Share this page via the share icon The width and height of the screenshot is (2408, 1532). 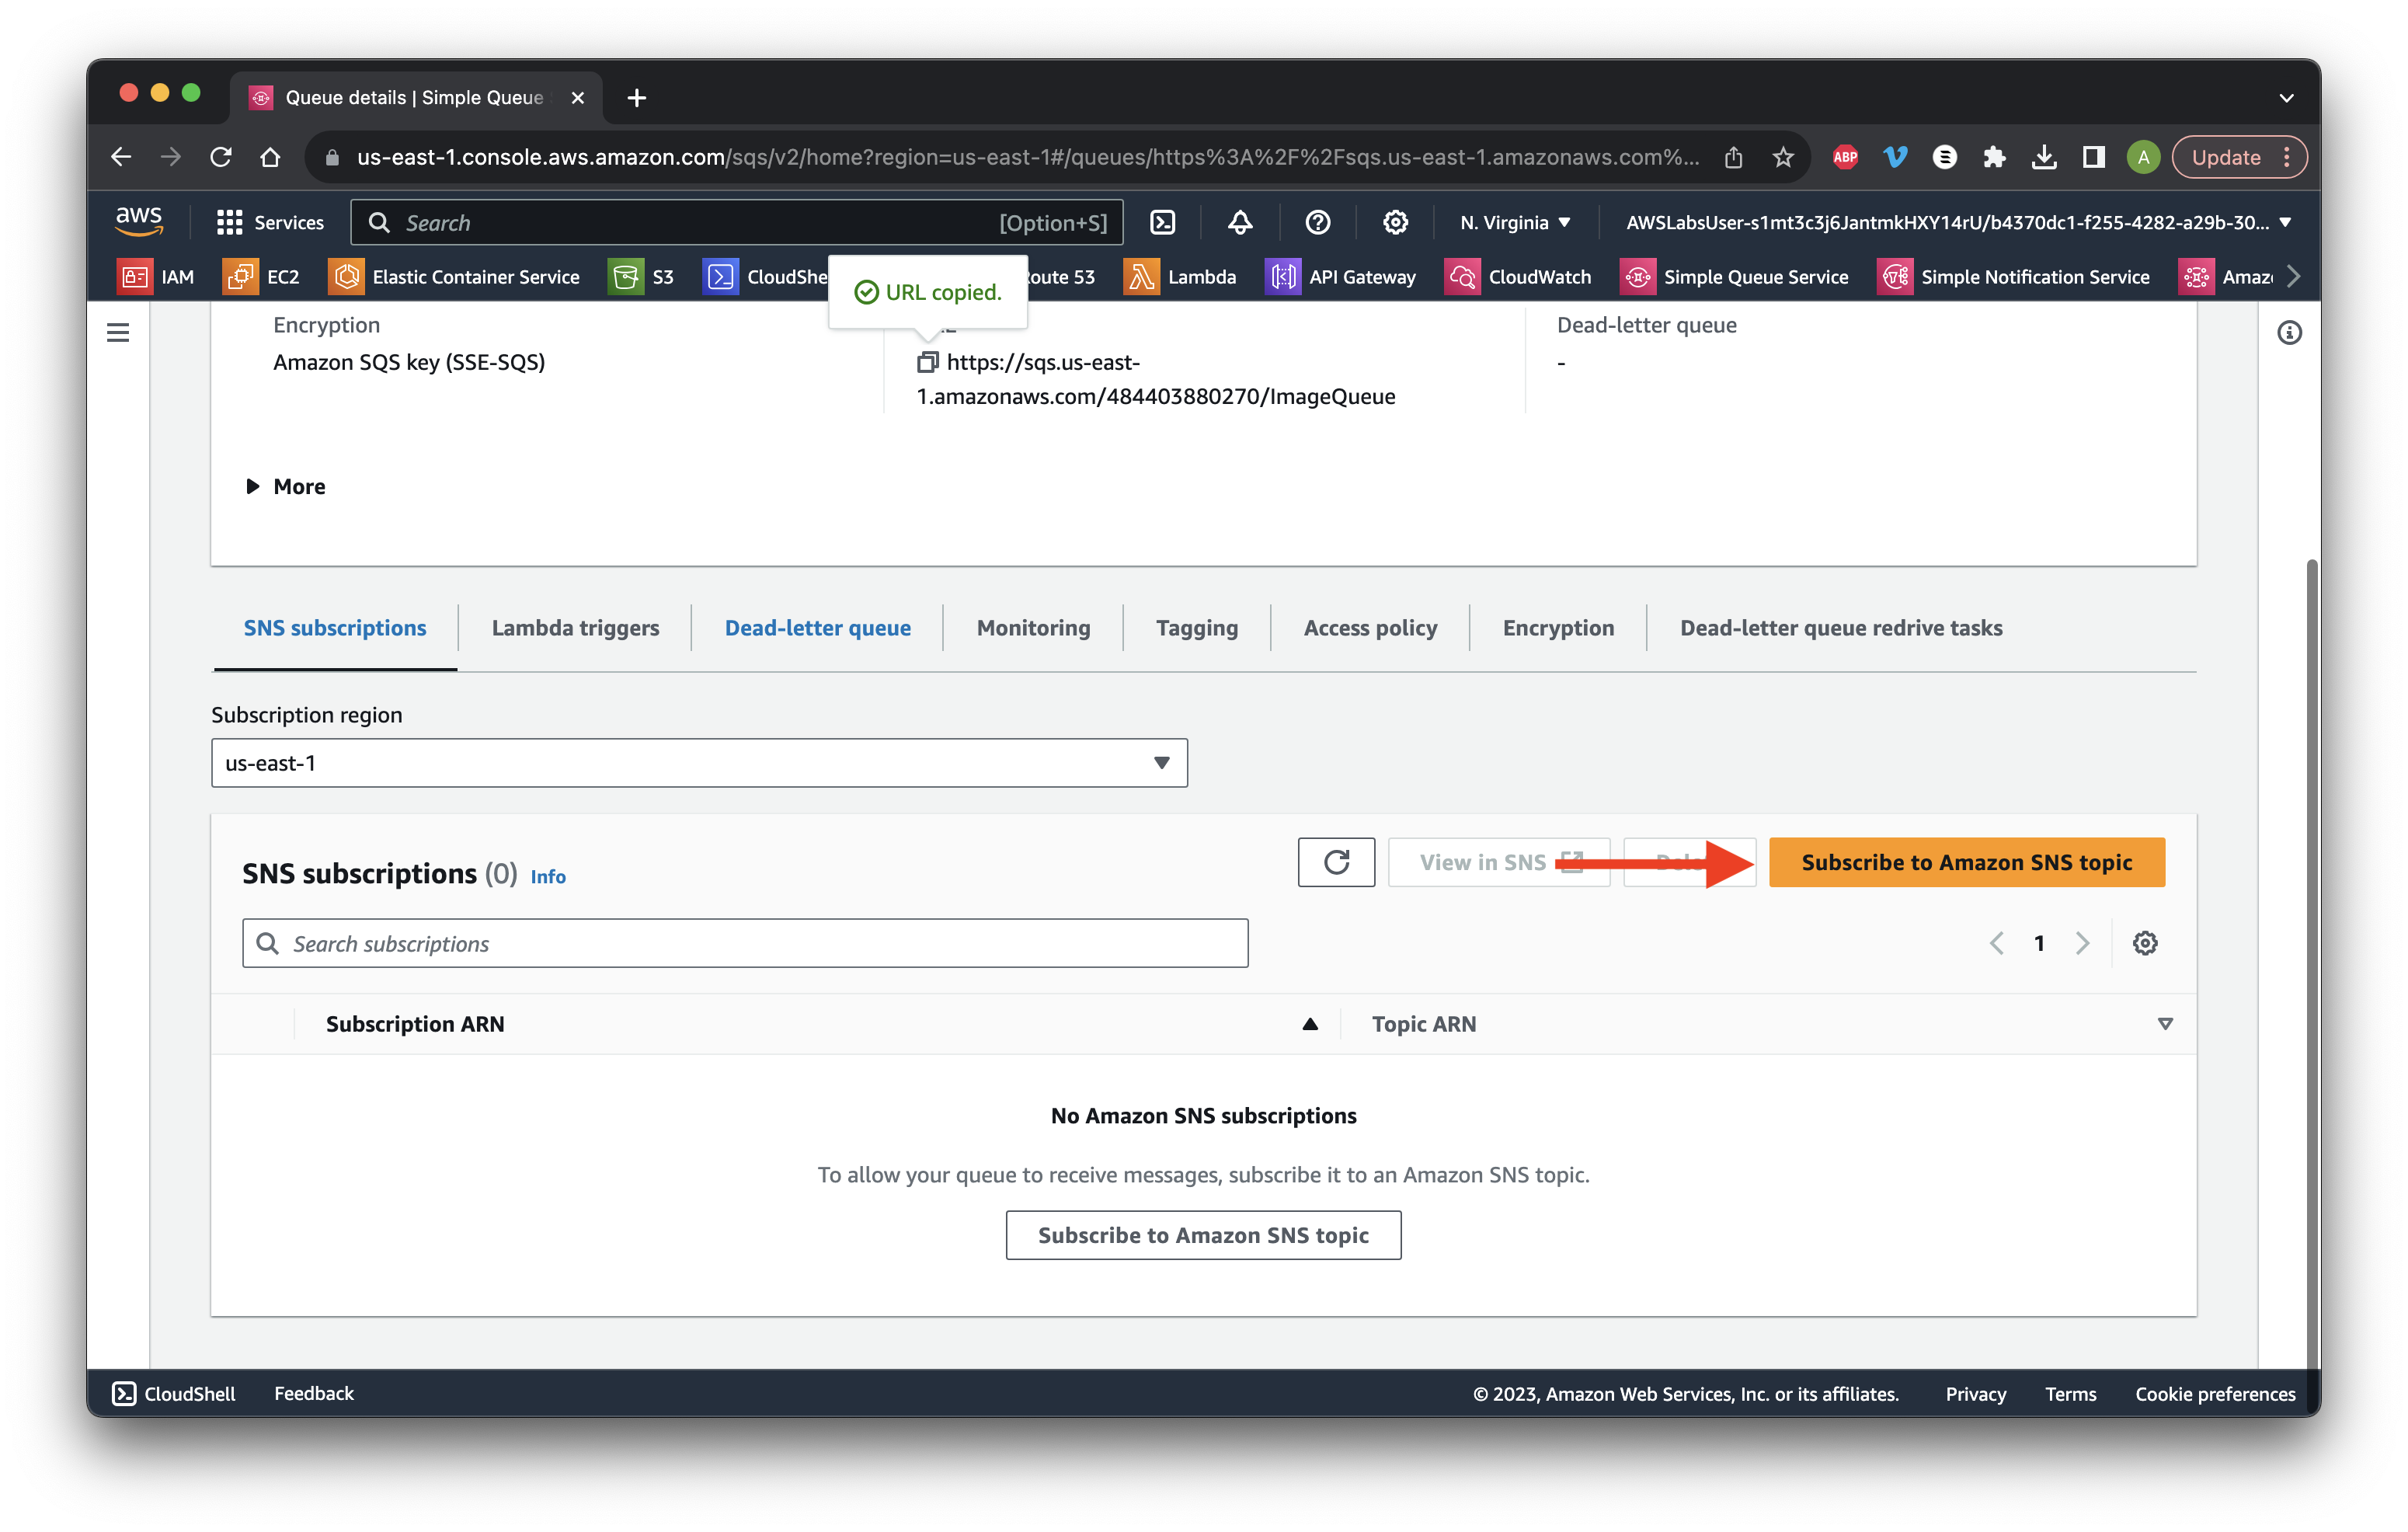(x=1733, y=157)
